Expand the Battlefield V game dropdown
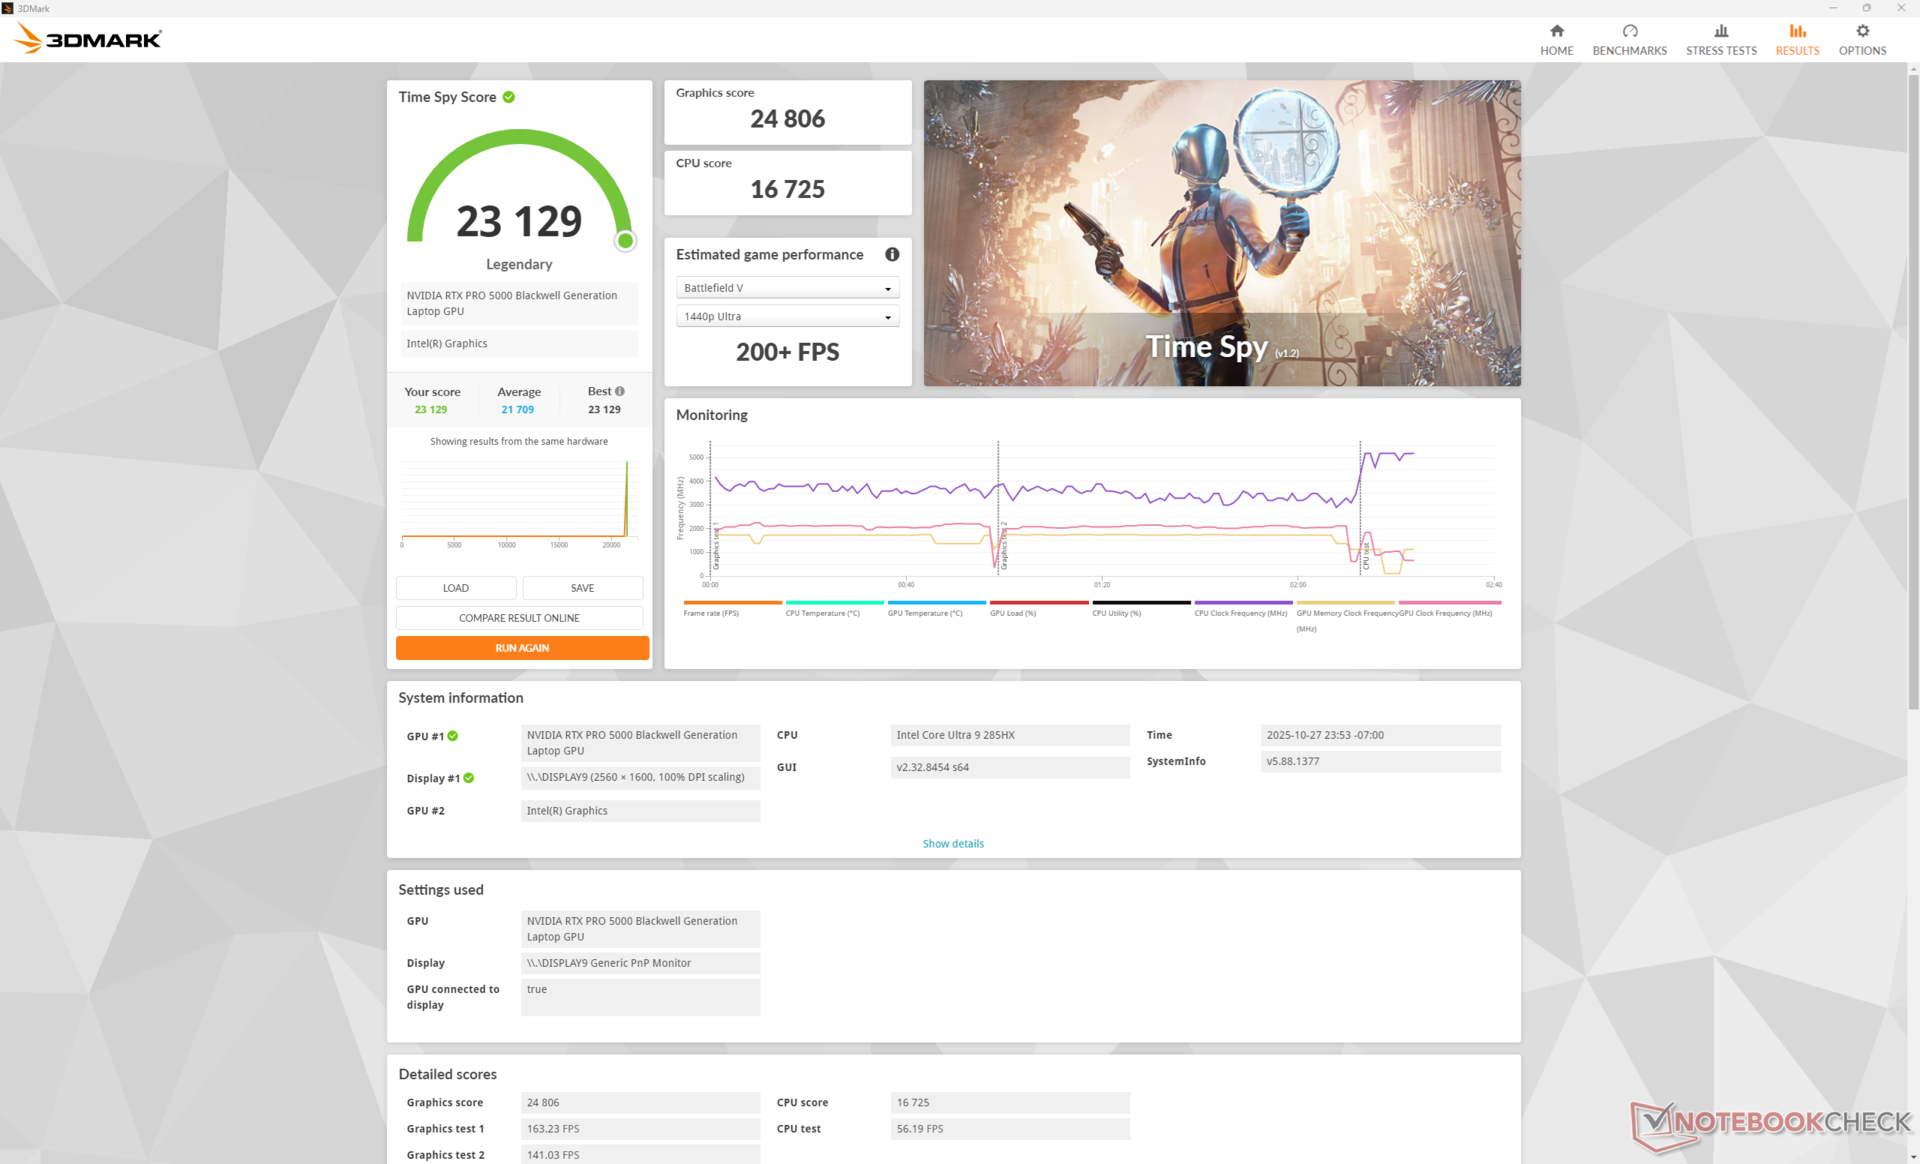1920x1164 pixels. (x=787, y=288)
